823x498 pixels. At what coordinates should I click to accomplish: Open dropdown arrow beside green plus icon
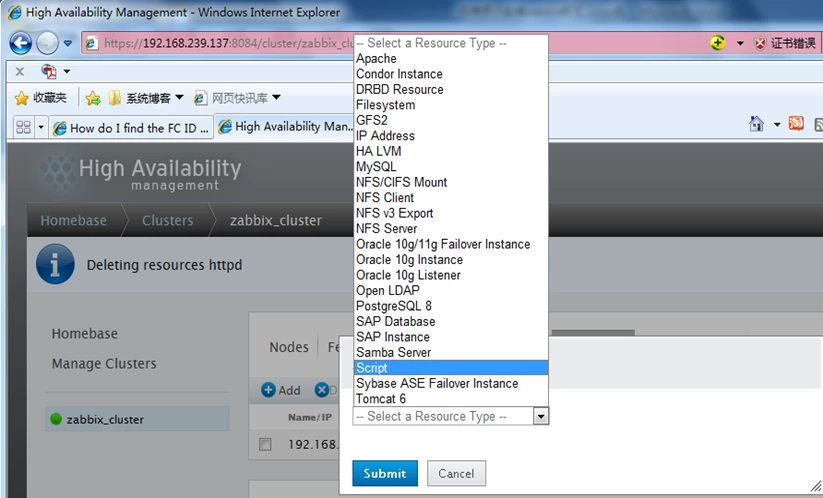pos(740,43)
